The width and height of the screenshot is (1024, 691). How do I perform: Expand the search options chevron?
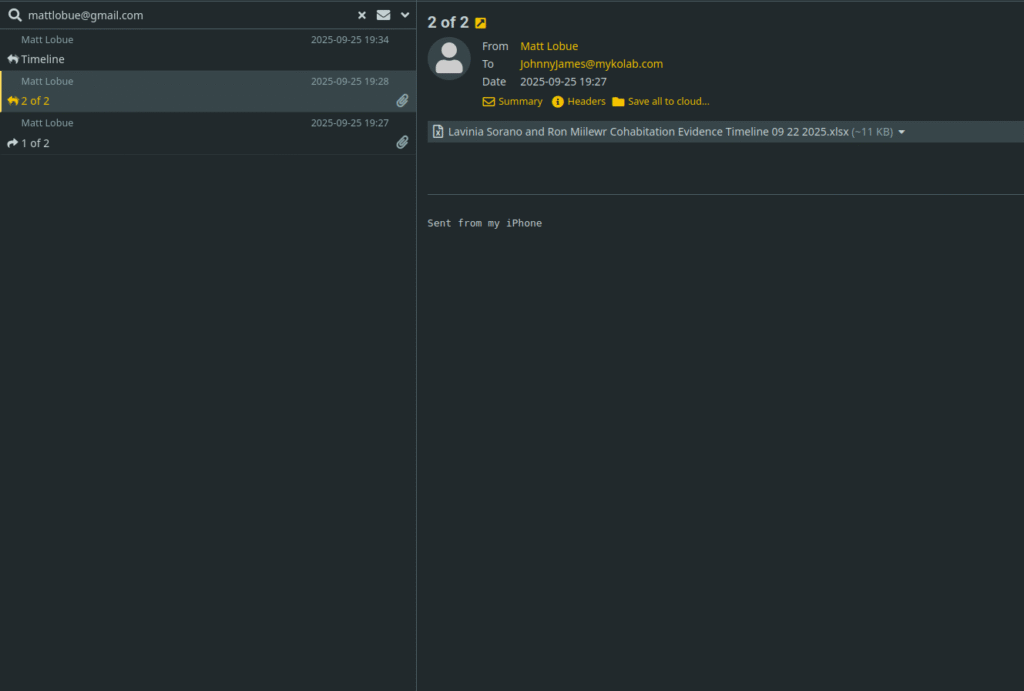pos(404,15)
